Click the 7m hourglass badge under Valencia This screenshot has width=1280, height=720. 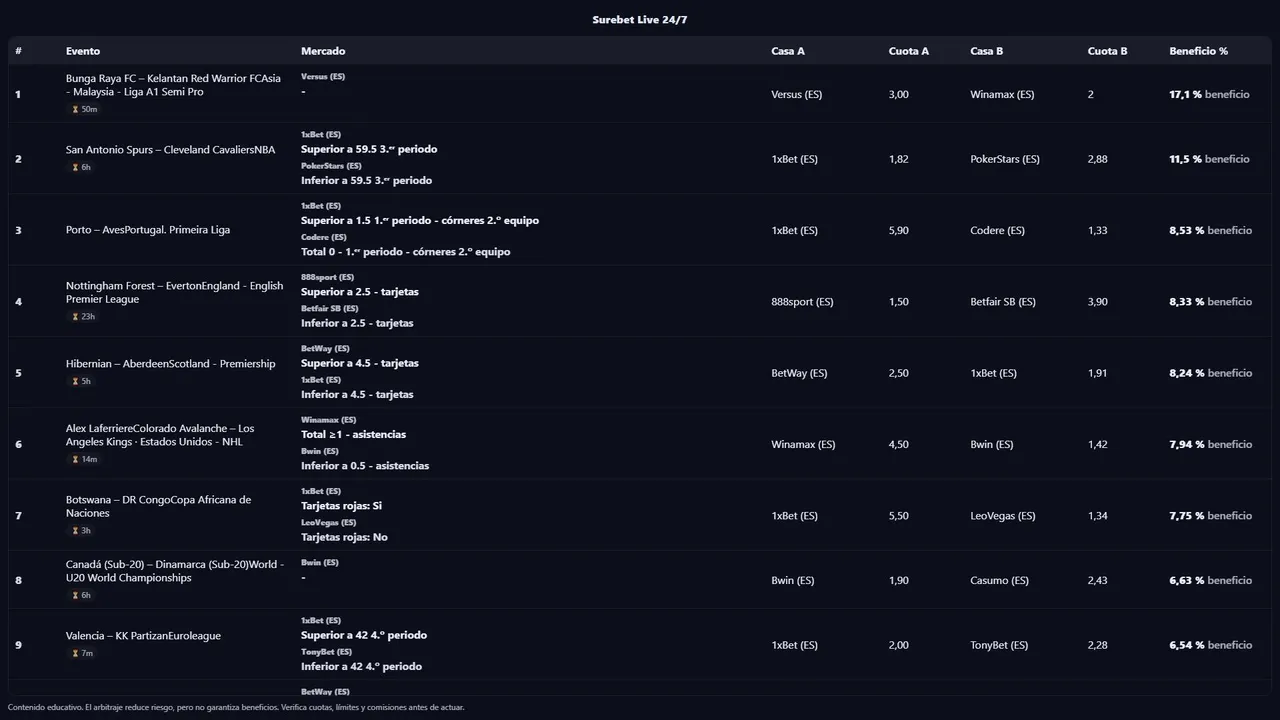point(82,653)
